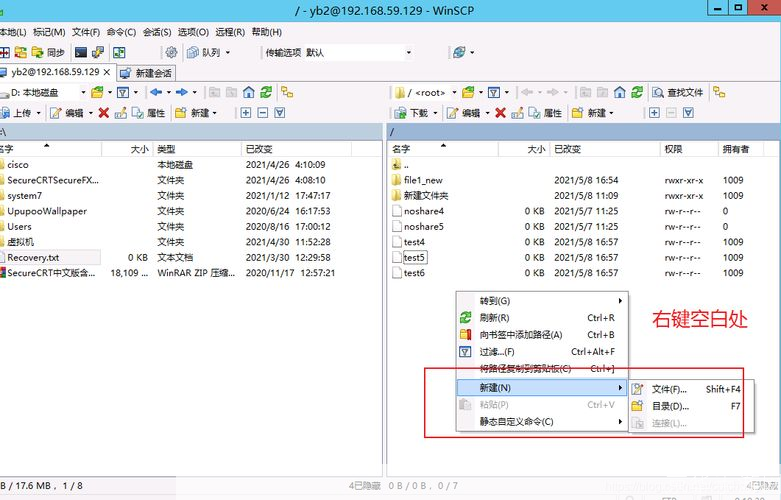This screenshot has height=500, width=781.
Task: Select the UpupooWallpaper folder
Action: pyautogui.click(x=47, y=211)
